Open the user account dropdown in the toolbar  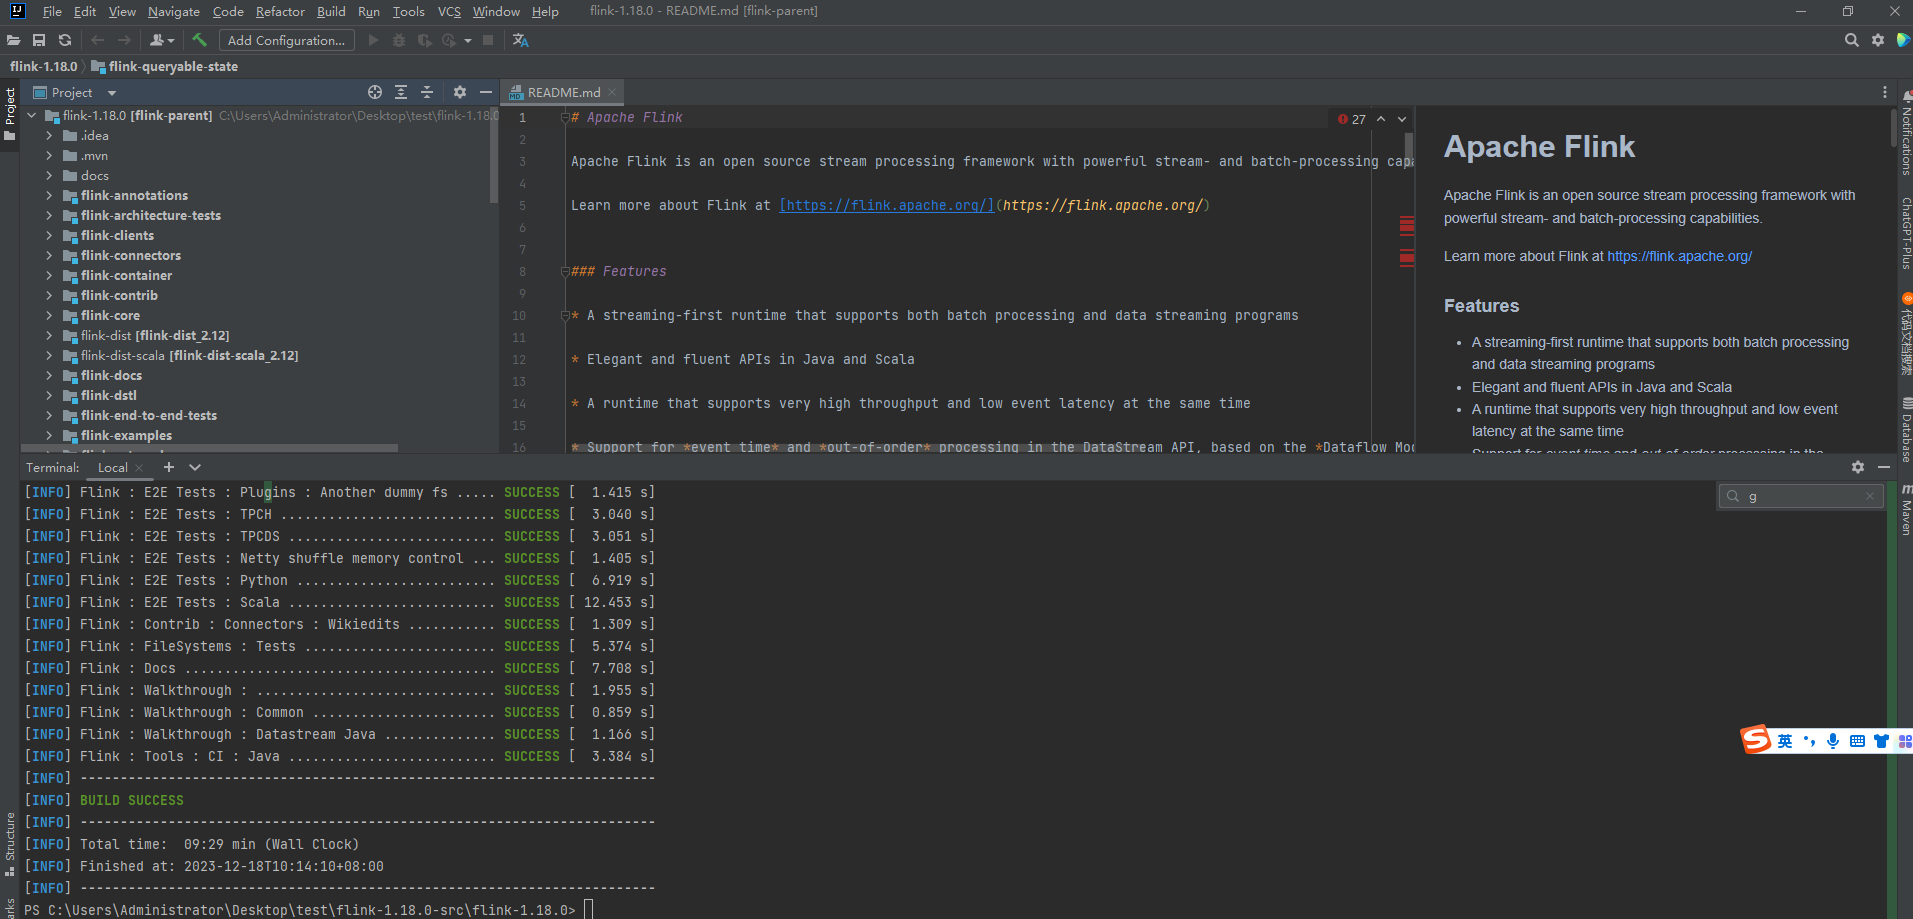point(162,40)
